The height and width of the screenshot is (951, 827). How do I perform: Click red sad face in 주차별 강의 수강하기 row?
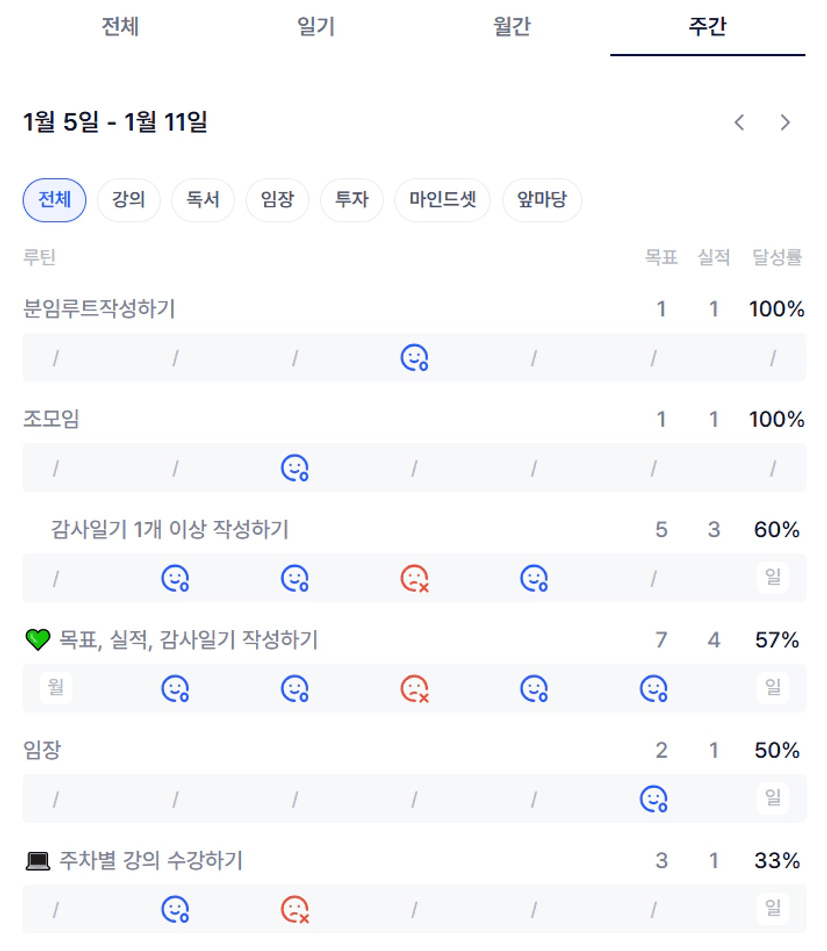point(294,909)
